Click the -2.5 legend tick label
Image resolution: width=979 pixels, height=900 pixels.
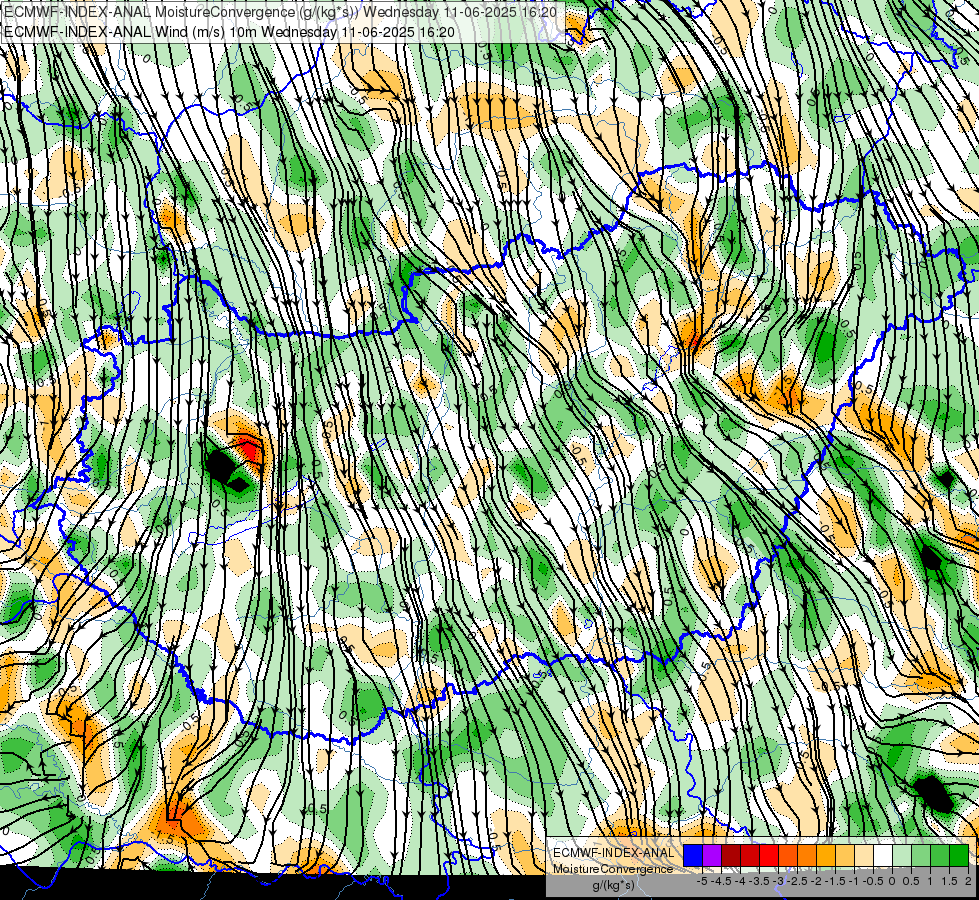click(797, 881)
